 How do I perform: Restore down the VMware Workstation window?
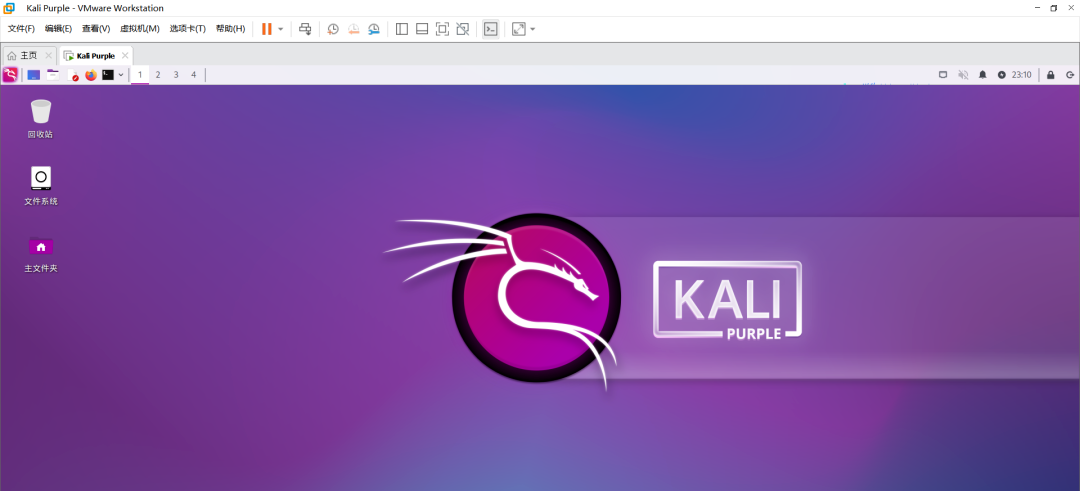(1054, 8)
